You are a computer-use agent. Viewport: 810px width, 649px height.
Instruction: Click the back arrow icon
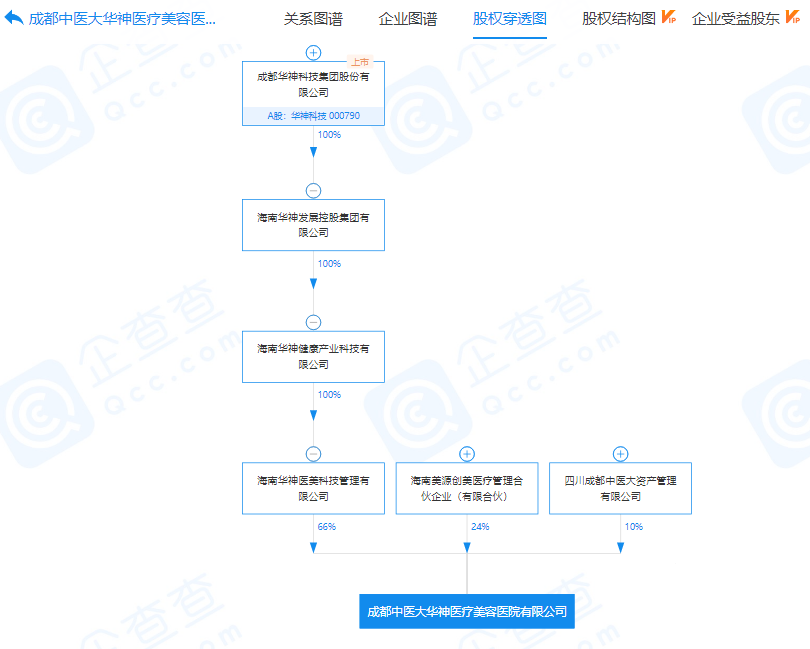(13, 18)
